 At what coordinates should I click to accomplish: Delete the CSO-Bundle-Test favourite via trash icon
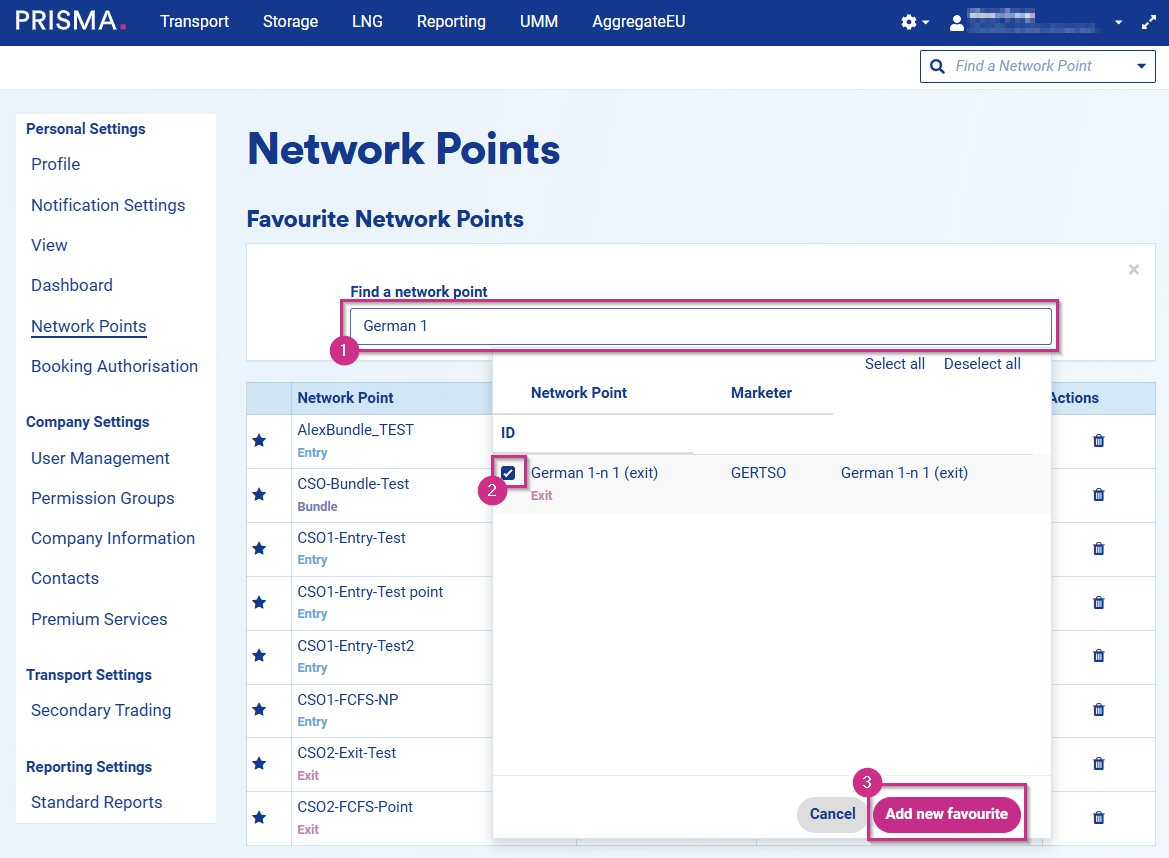point(1099,494)
